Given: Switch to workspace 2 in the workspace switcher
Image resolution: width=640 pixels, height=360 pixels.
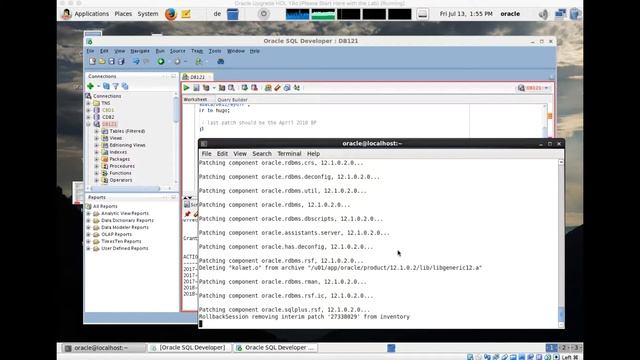Looking at the screenshot, I should point(564,348).
